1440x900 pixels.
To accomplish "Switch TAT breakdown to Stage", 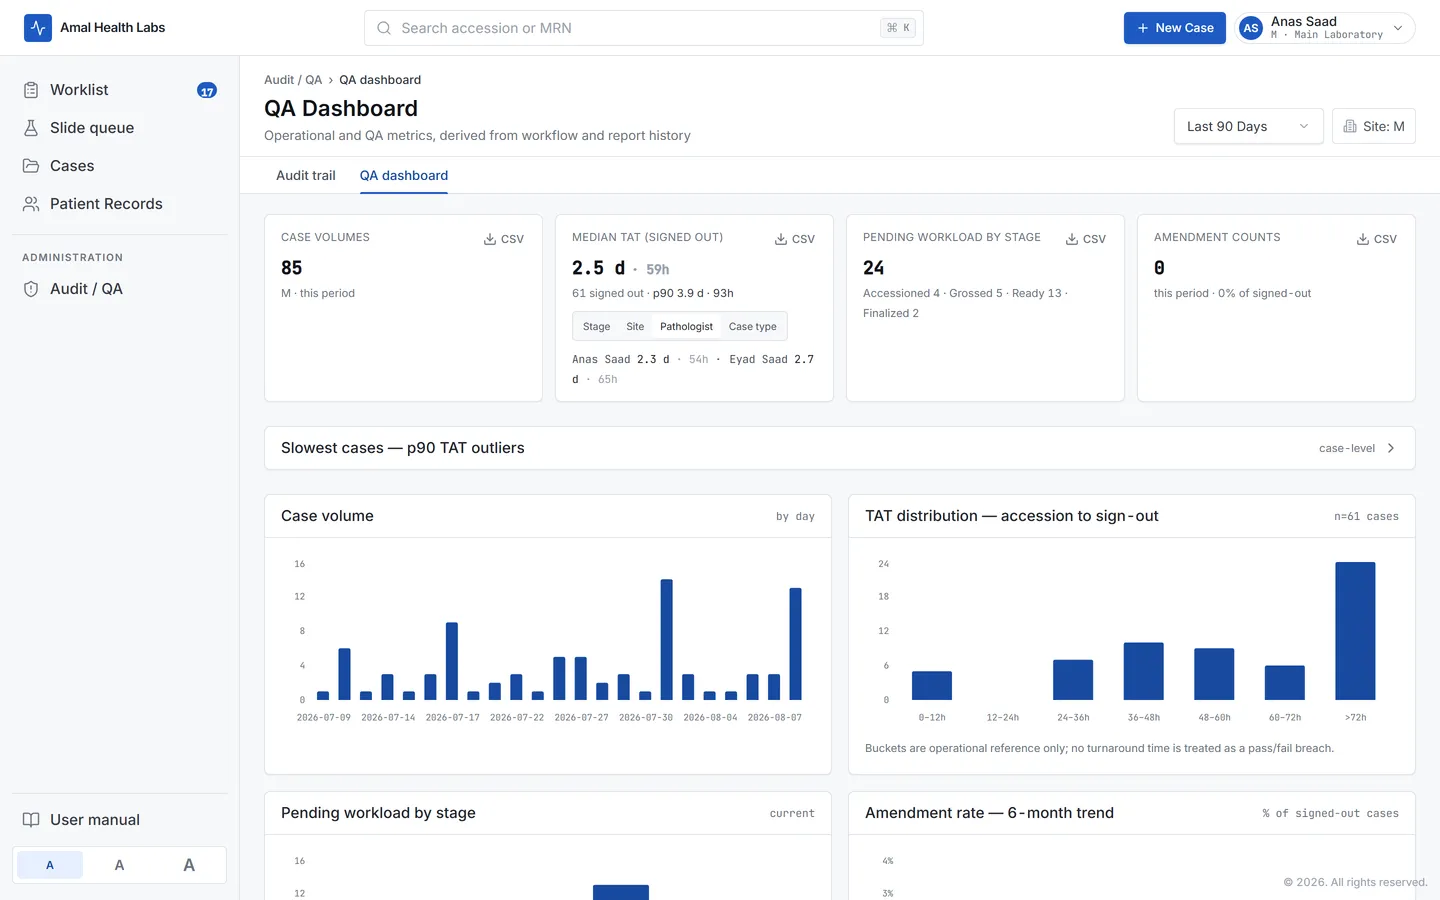I will click(596, 327).
